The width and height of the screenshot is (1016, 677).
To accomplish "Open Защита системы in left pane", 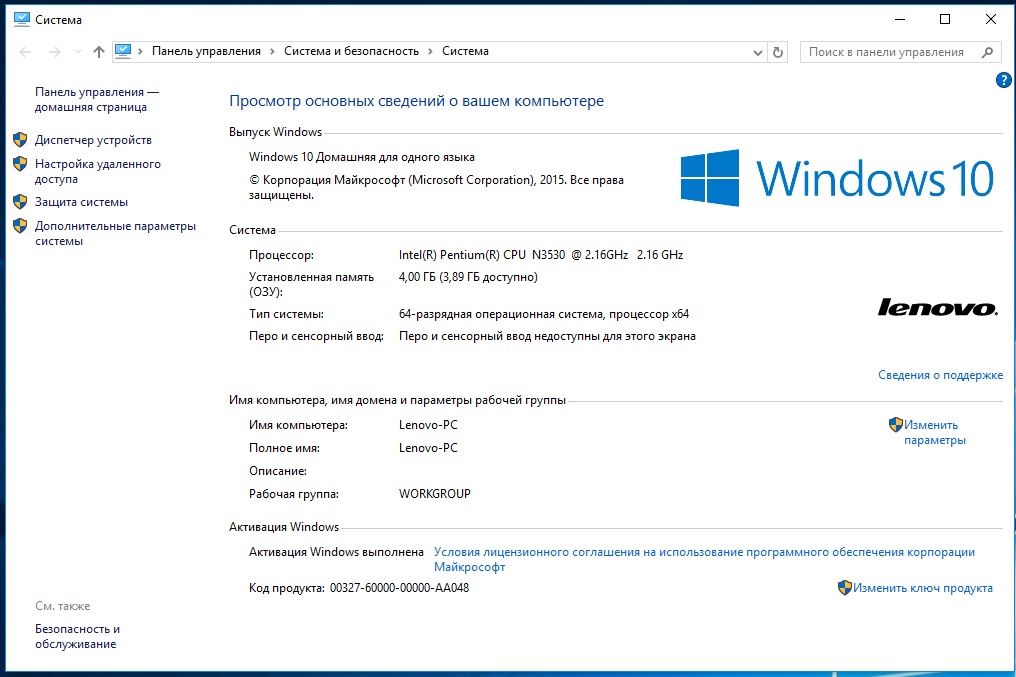I will point(81,202).
